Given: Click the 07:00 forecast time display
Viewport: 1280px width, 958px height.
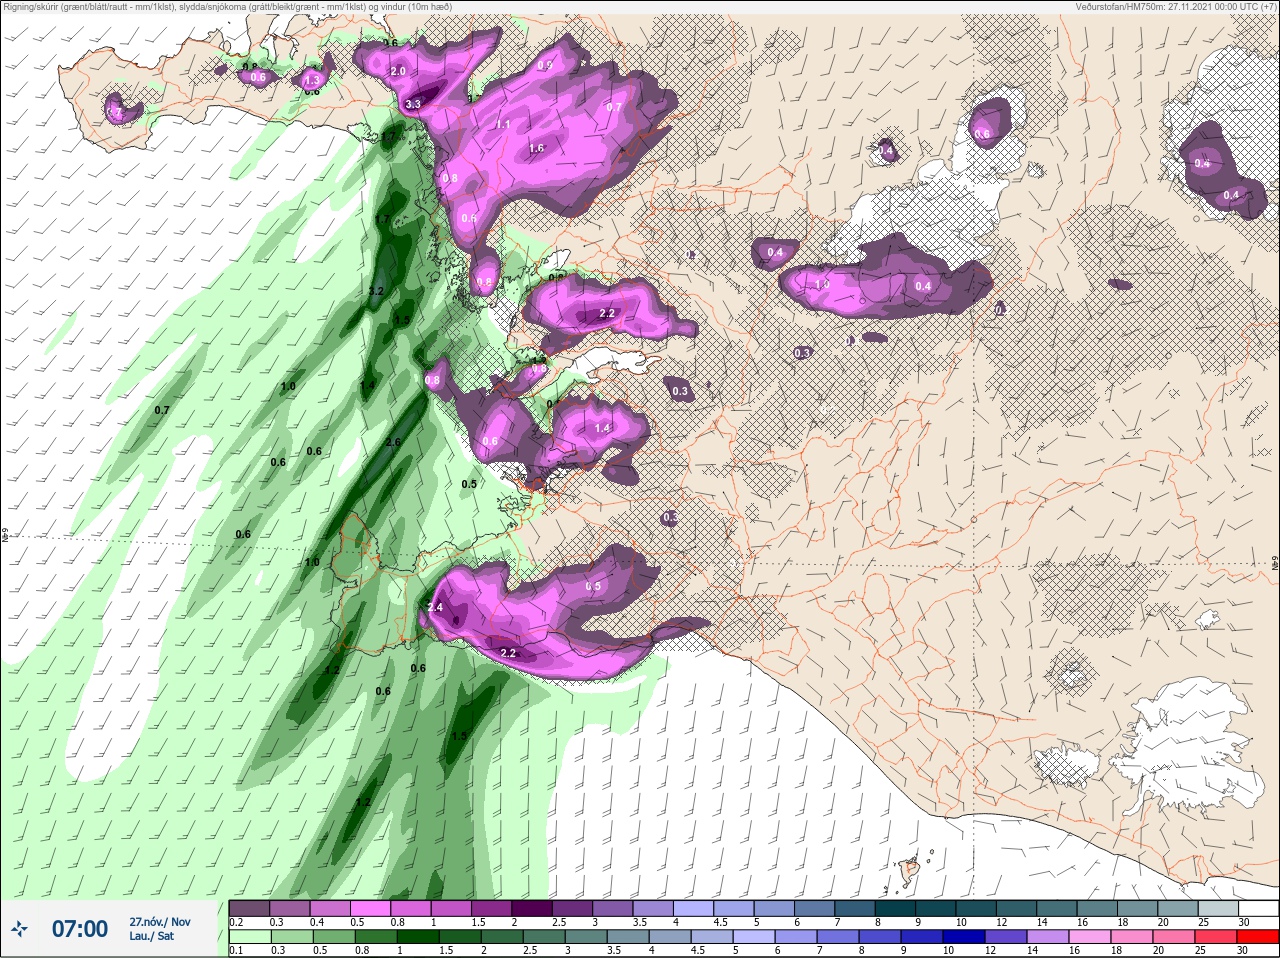Looking at the screenshot, I should pyautogui.click(x=80, y=929).
